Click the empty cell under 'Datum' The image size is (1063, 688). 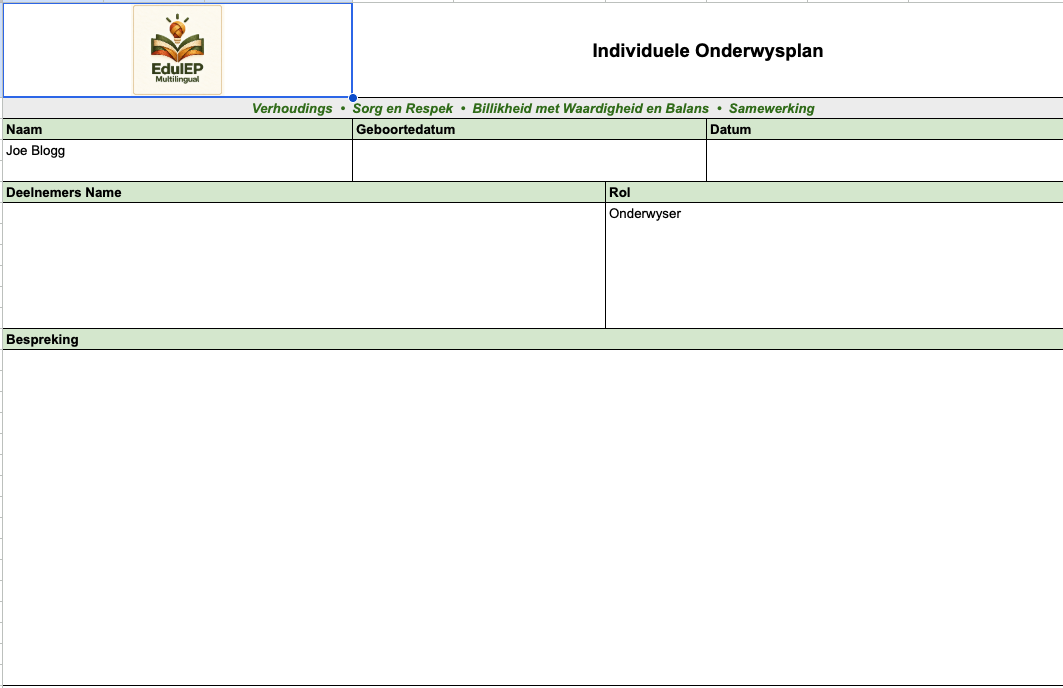(x=885, y=161)
